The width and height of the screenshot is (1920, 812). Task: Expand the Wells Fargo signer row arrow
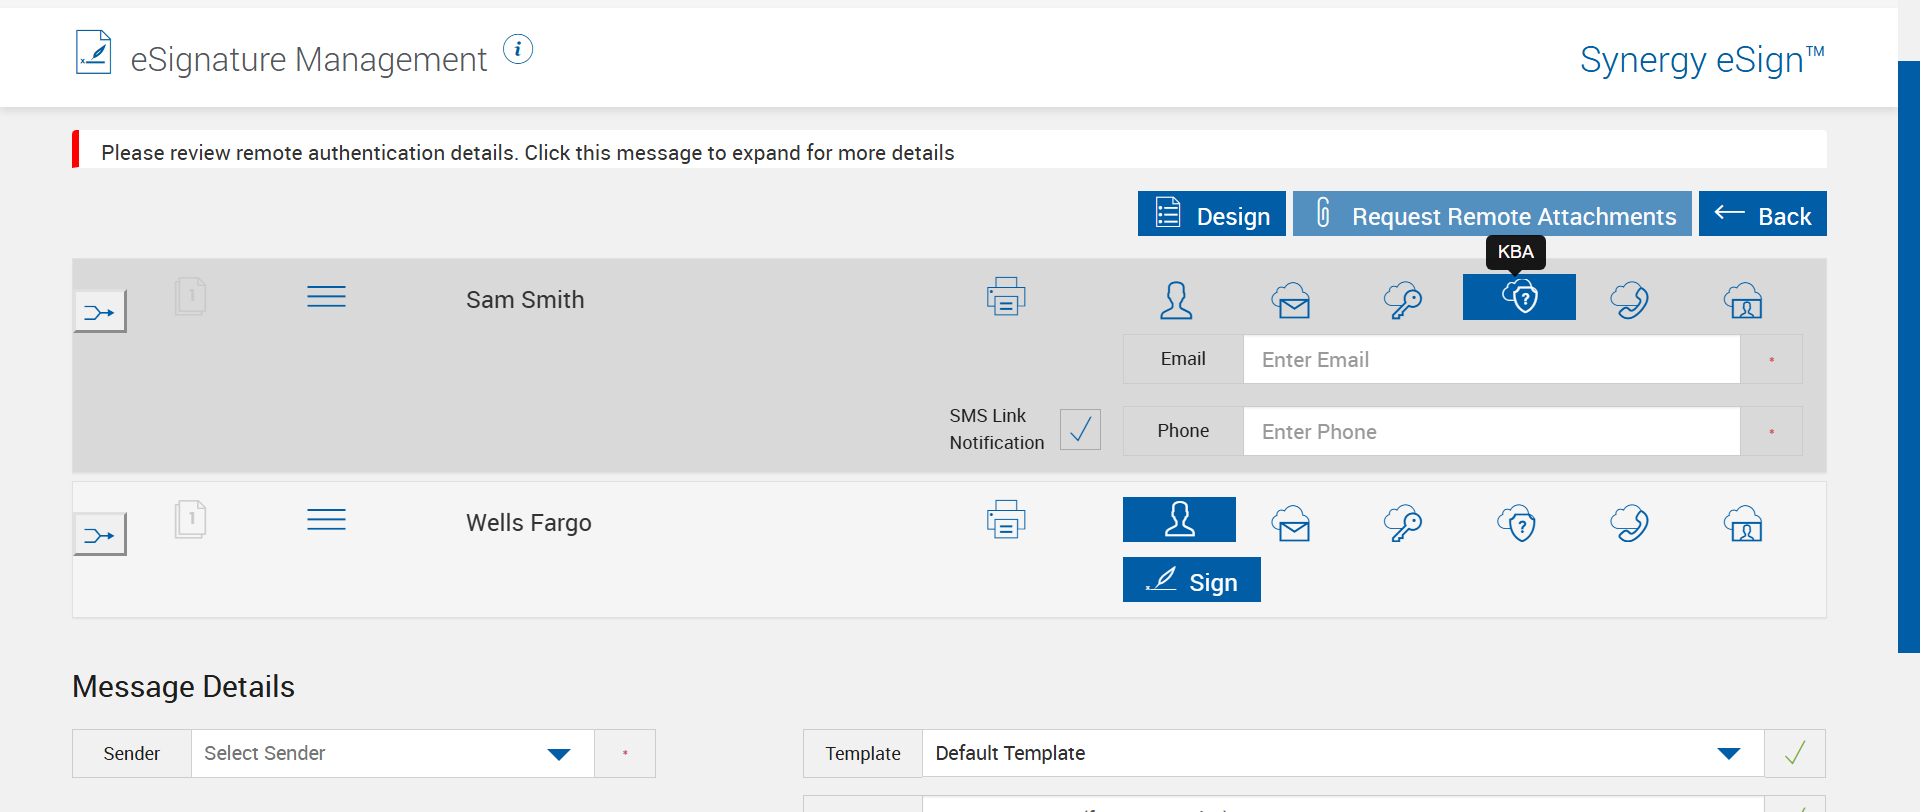click(100, 535)
